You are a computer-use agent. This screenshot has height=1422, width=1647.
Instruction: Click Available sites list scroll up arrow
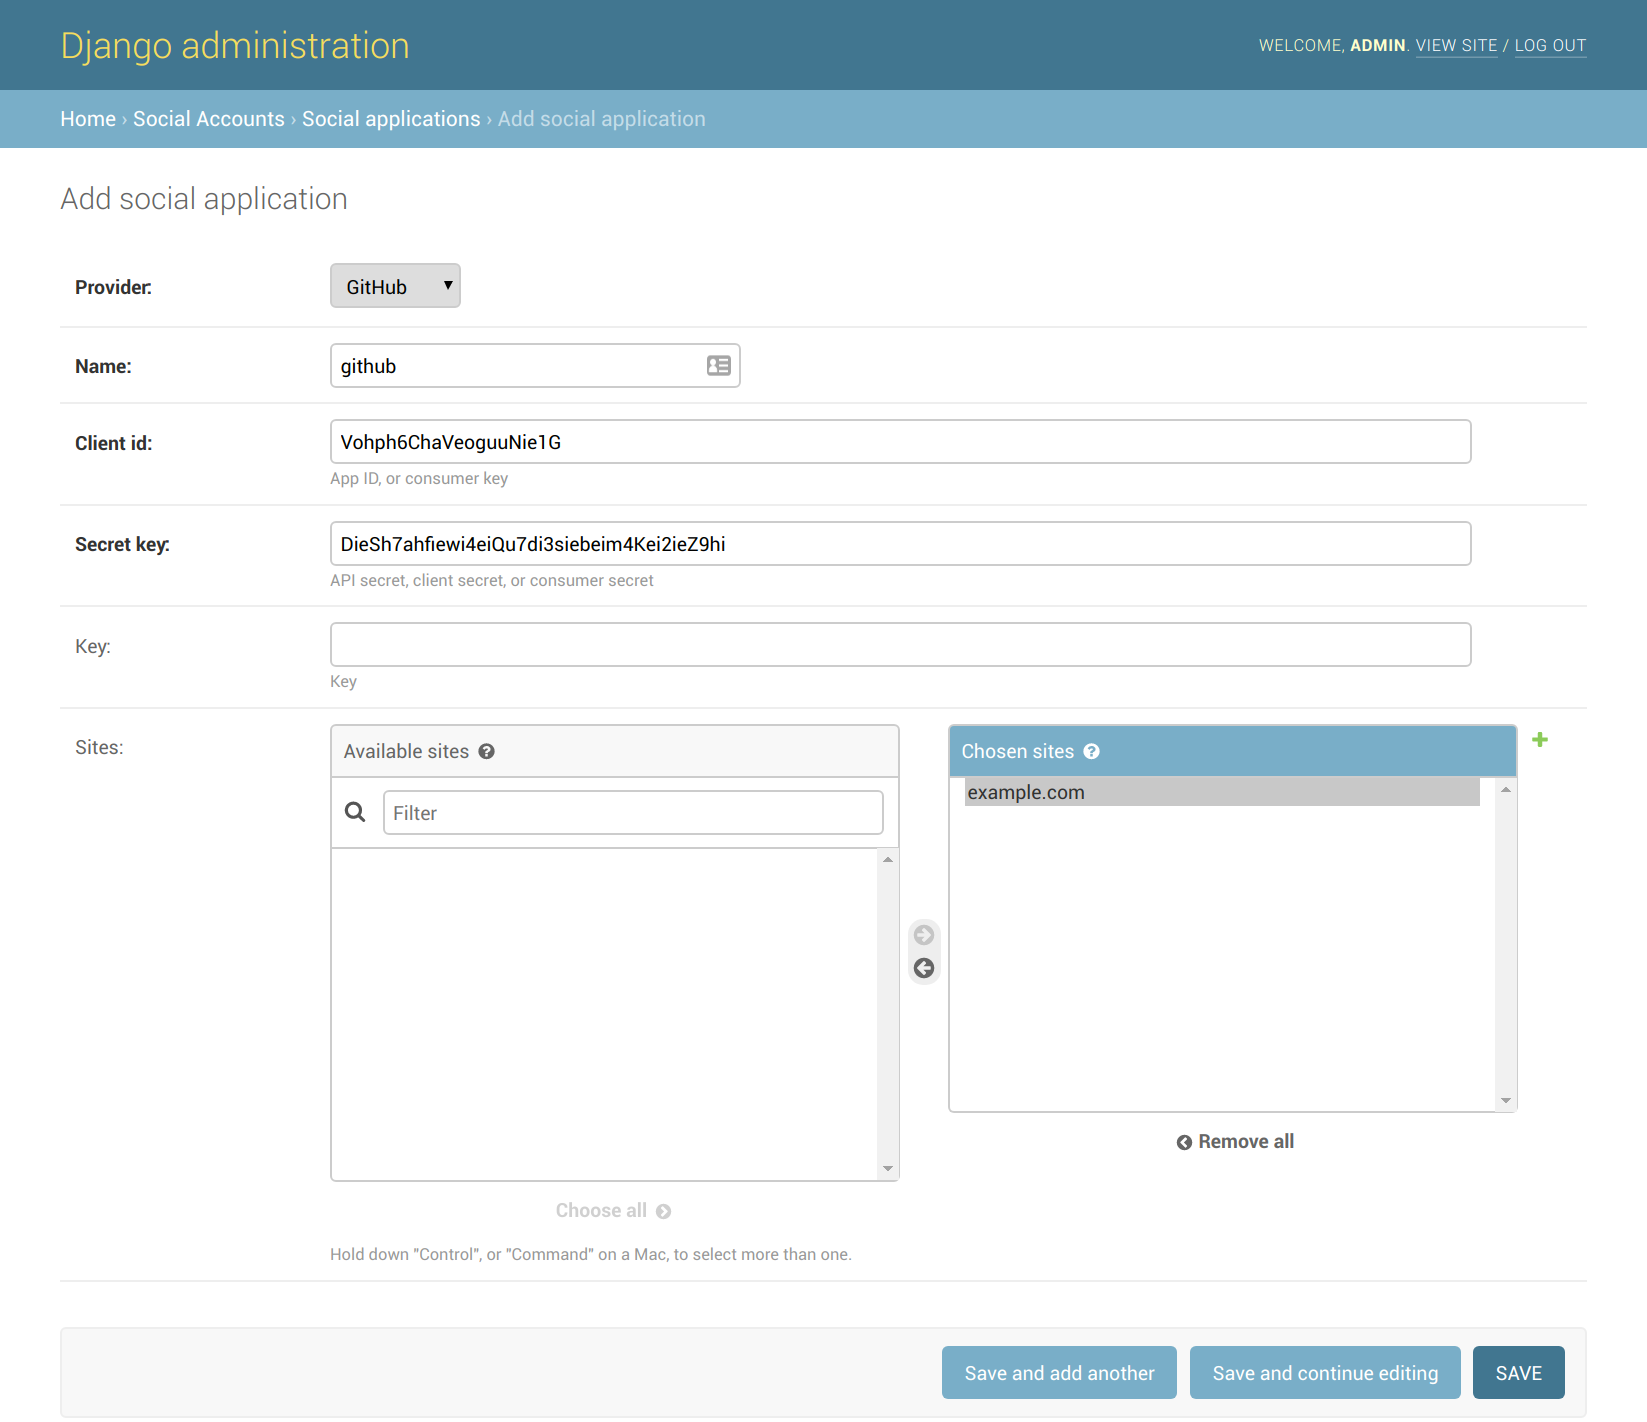coord(888,860)
